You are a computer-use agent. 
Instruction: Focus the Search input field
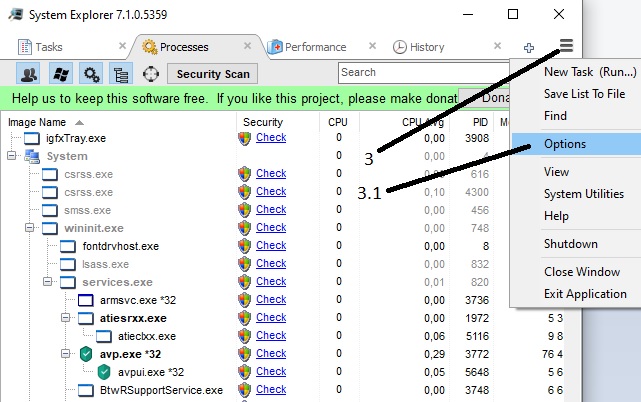point(424,73)
